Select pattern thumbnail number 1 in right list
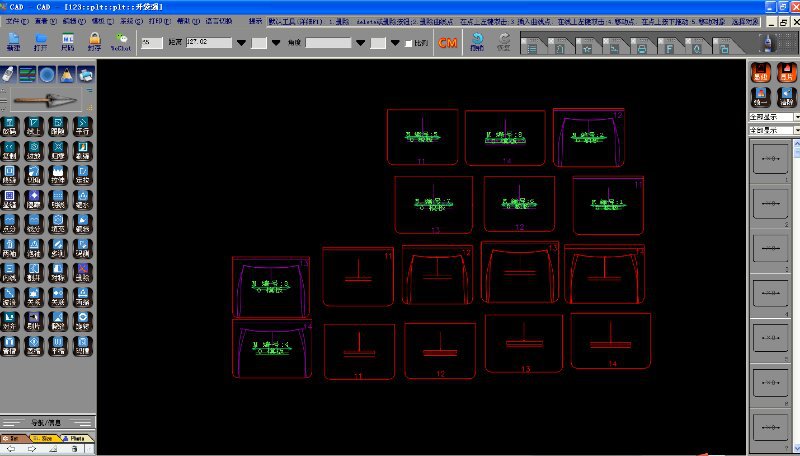 770,160
